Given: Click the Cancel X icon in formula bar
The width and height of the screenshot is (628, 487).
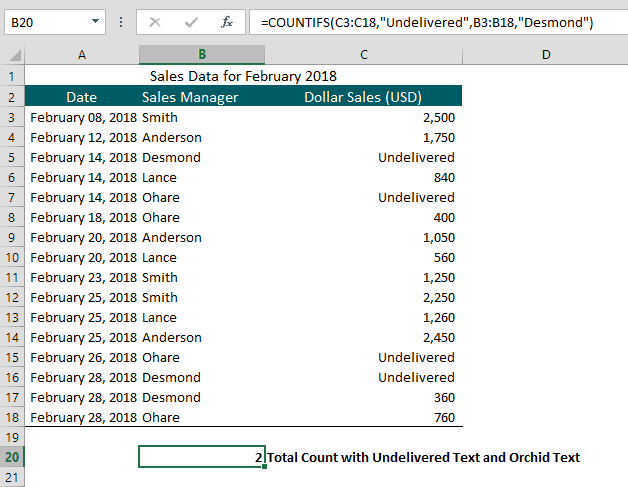Looking at the screenshot, I should (x=155, y=22).
